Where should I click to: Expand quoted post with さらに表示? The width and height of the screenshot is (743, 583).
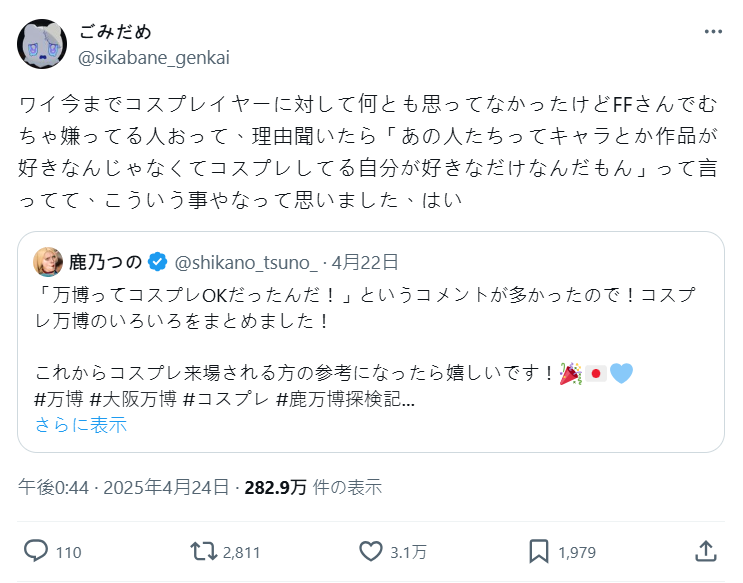click(81, 424)
